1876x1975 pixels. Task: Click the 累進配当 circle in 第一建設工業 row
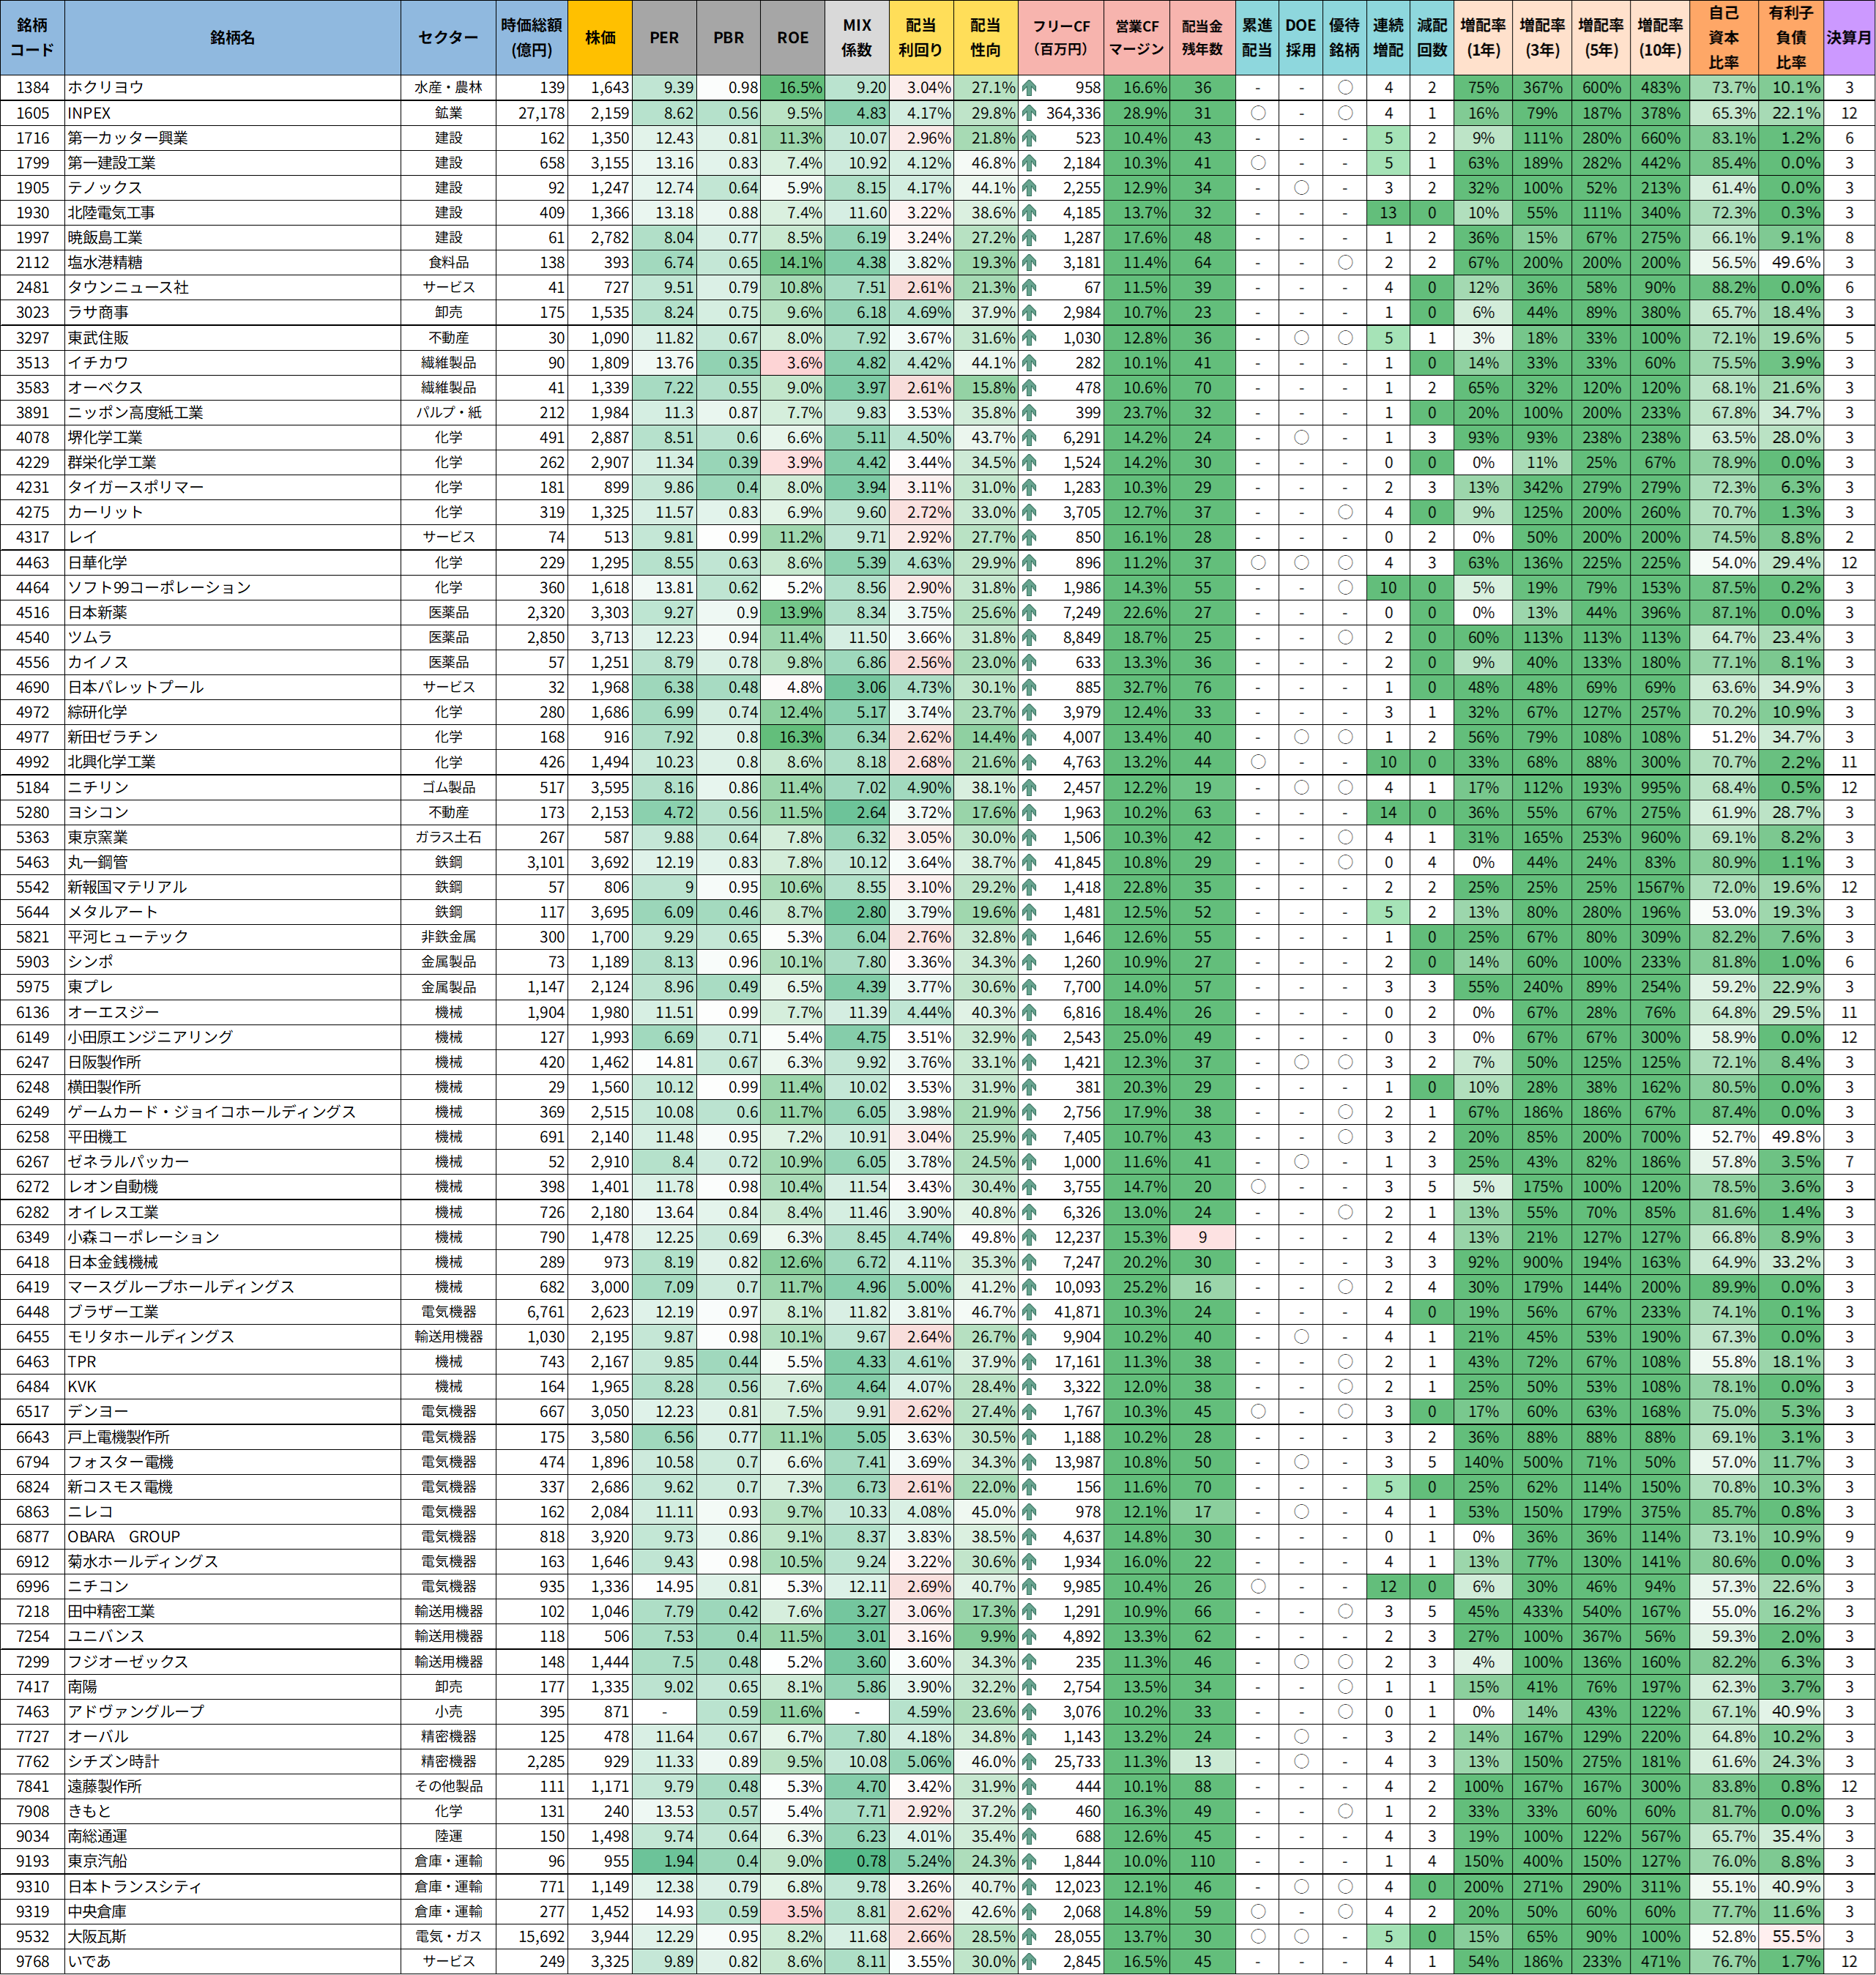tap(1257, 163)
